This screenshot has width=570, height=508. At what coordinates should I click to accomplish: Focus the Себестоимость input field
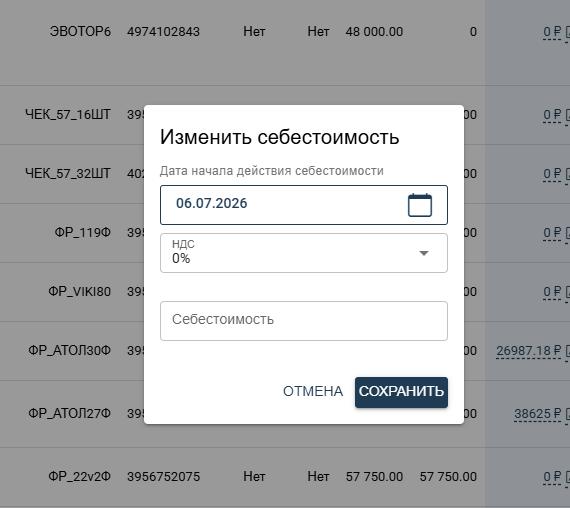click(x=304, y=321)
